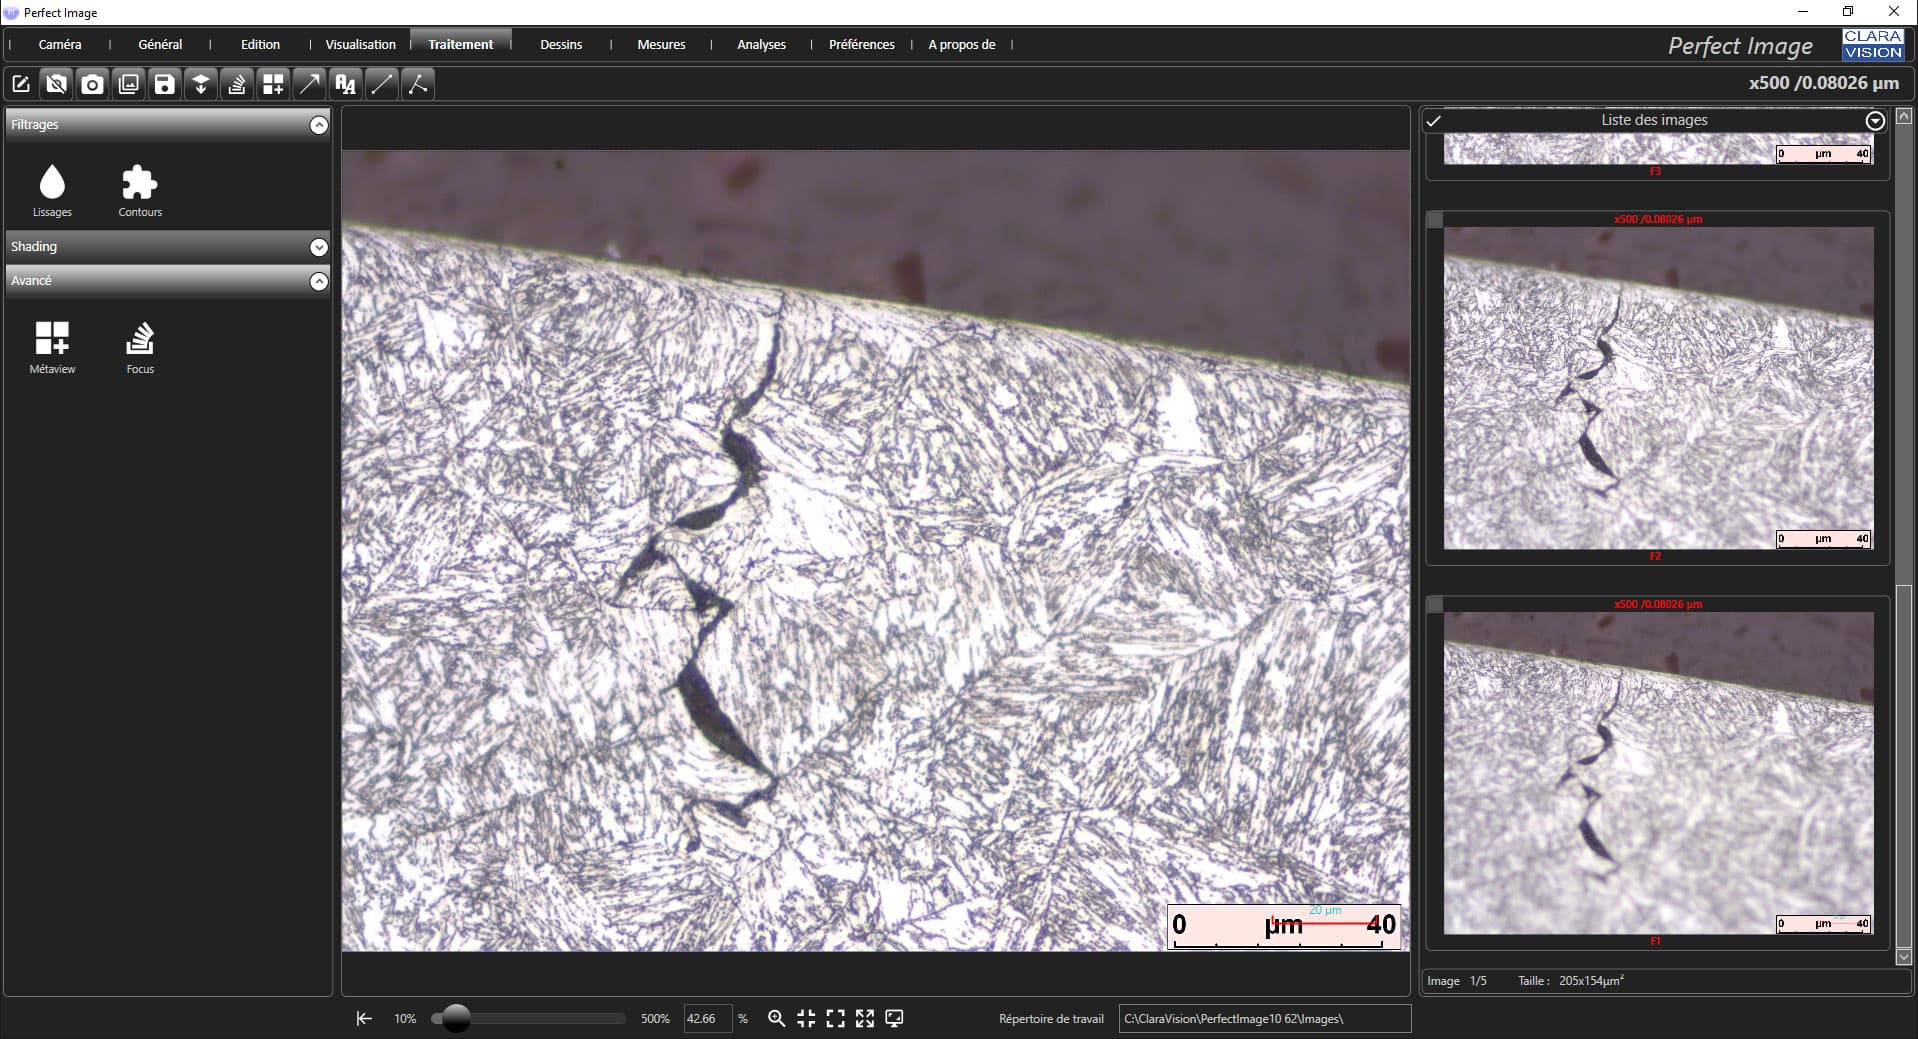This screenshot has width=1918, height=1039.
Task: Click the image list scroll up arrow
Action: point(1904,115)
